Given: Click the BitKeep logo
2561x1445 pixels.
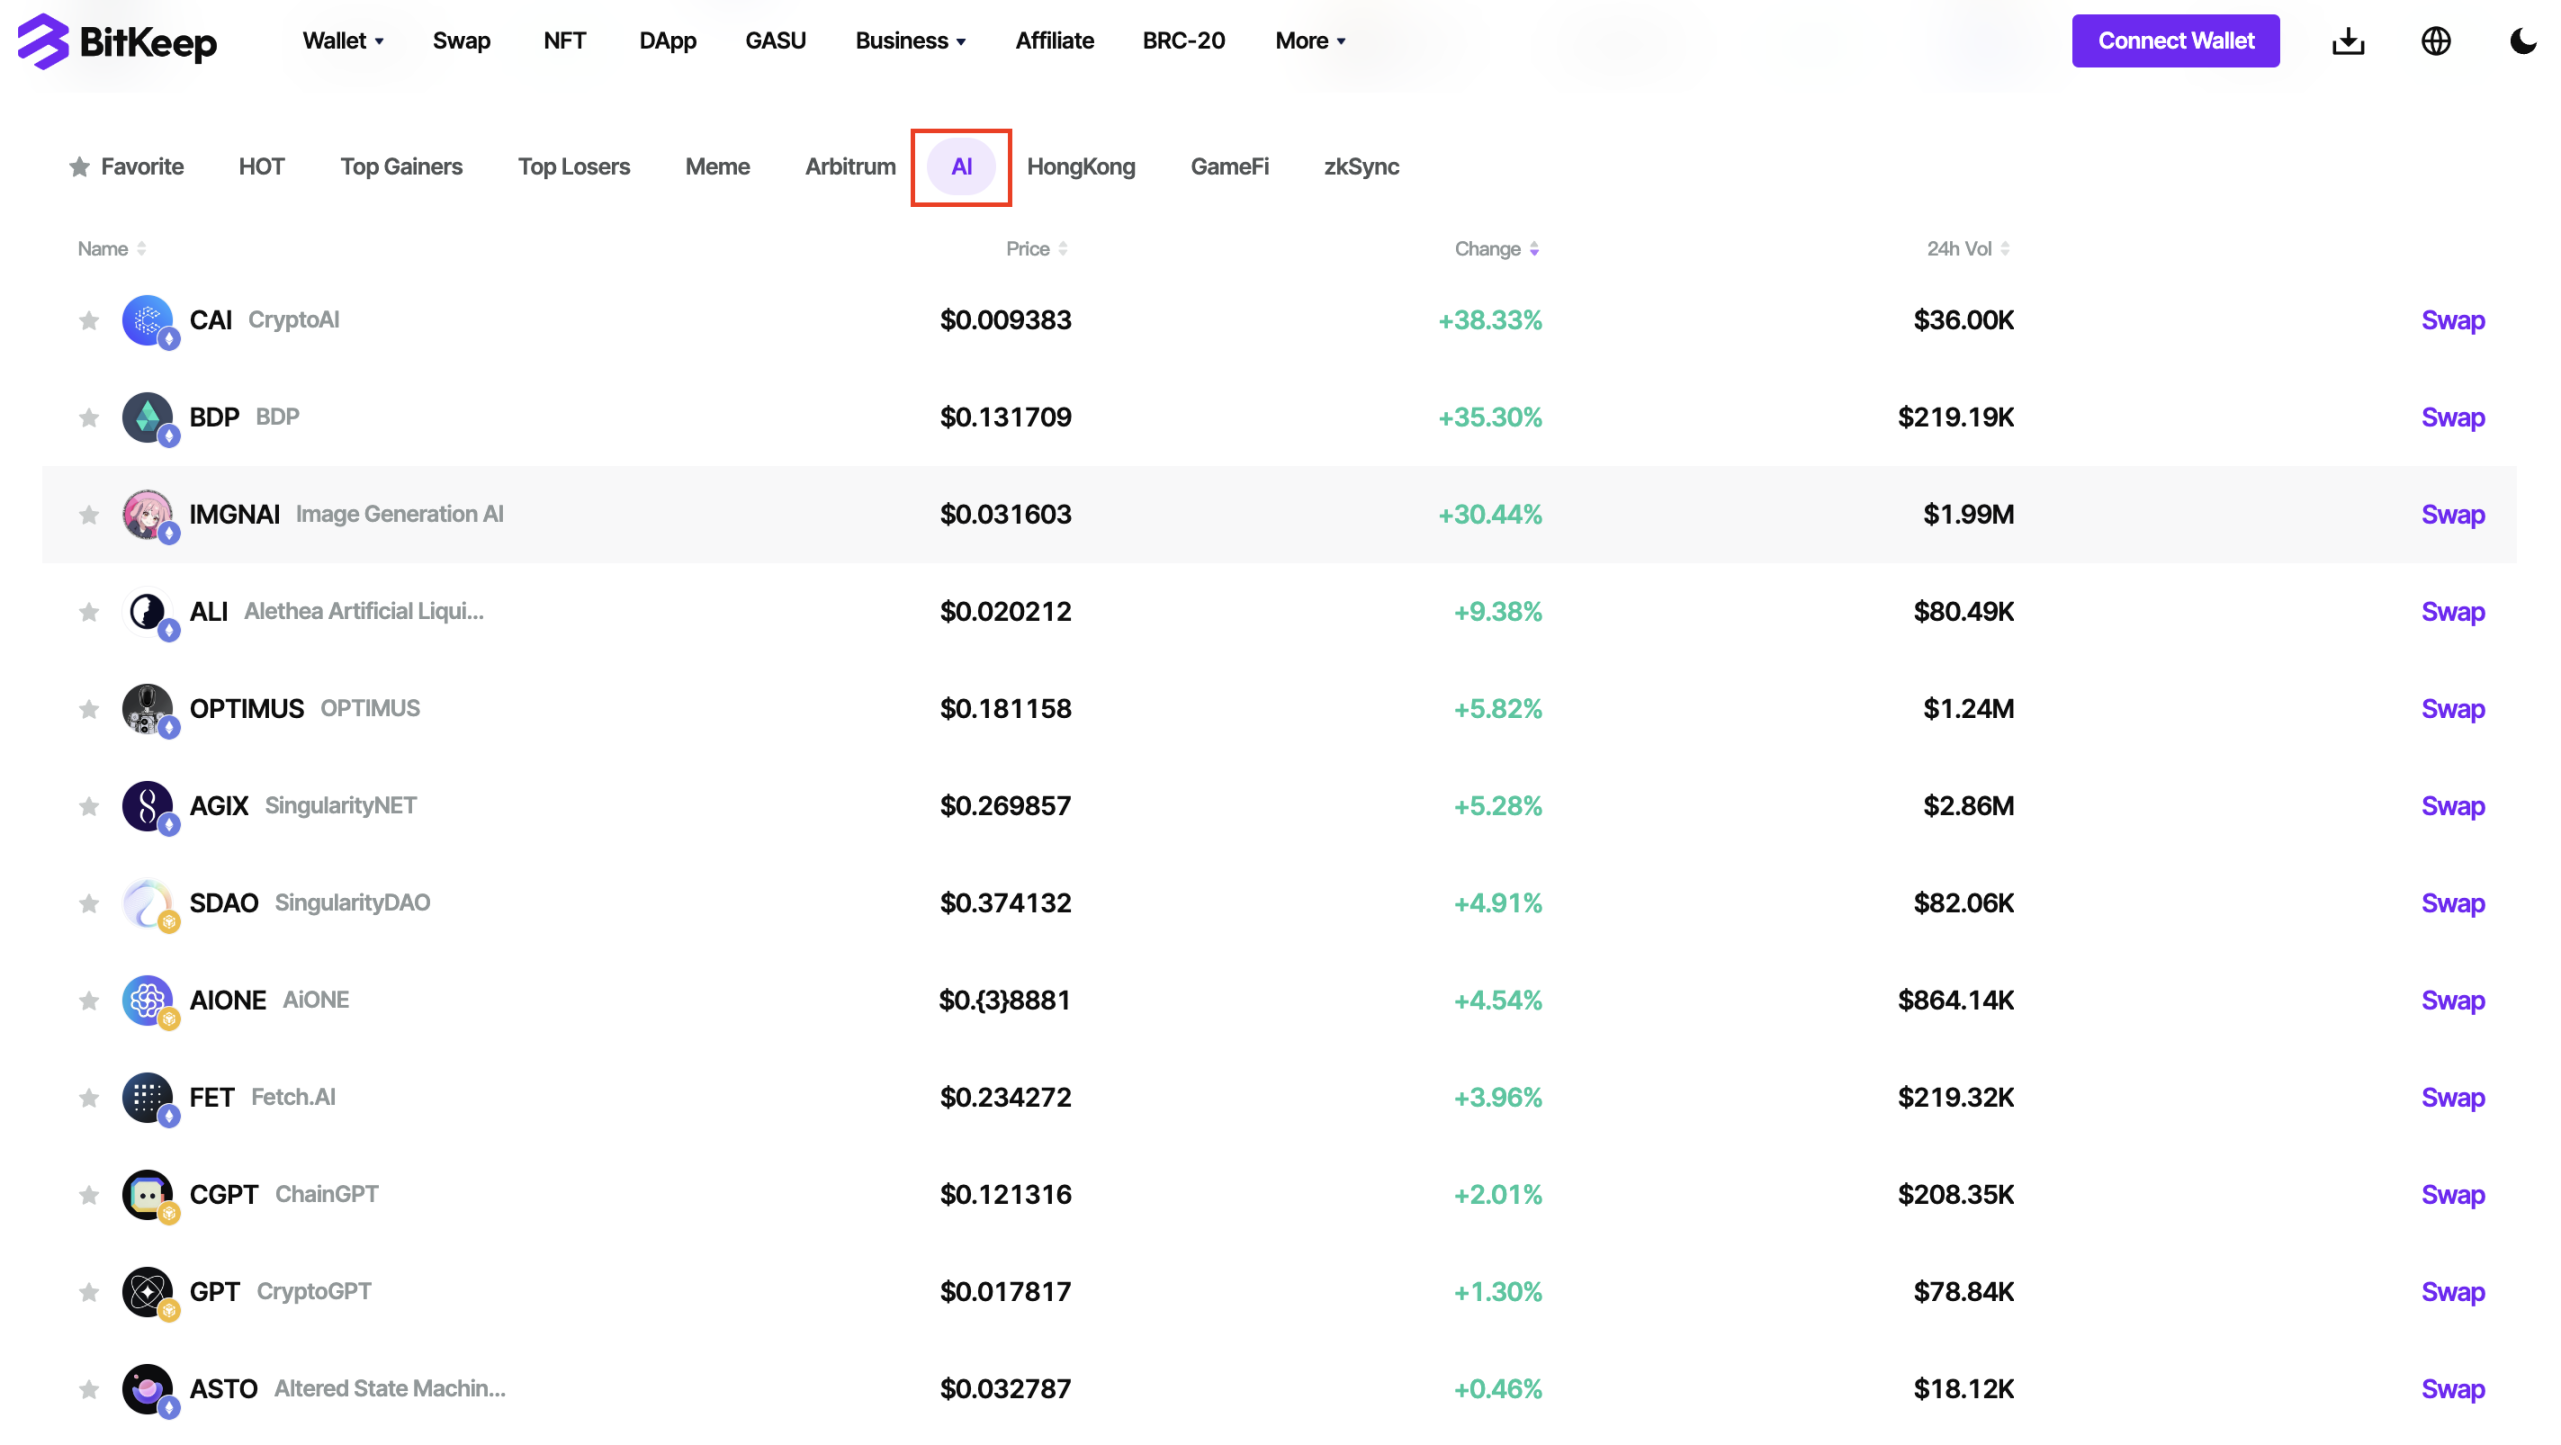Looking at the screenshot, I should [116, 41].
